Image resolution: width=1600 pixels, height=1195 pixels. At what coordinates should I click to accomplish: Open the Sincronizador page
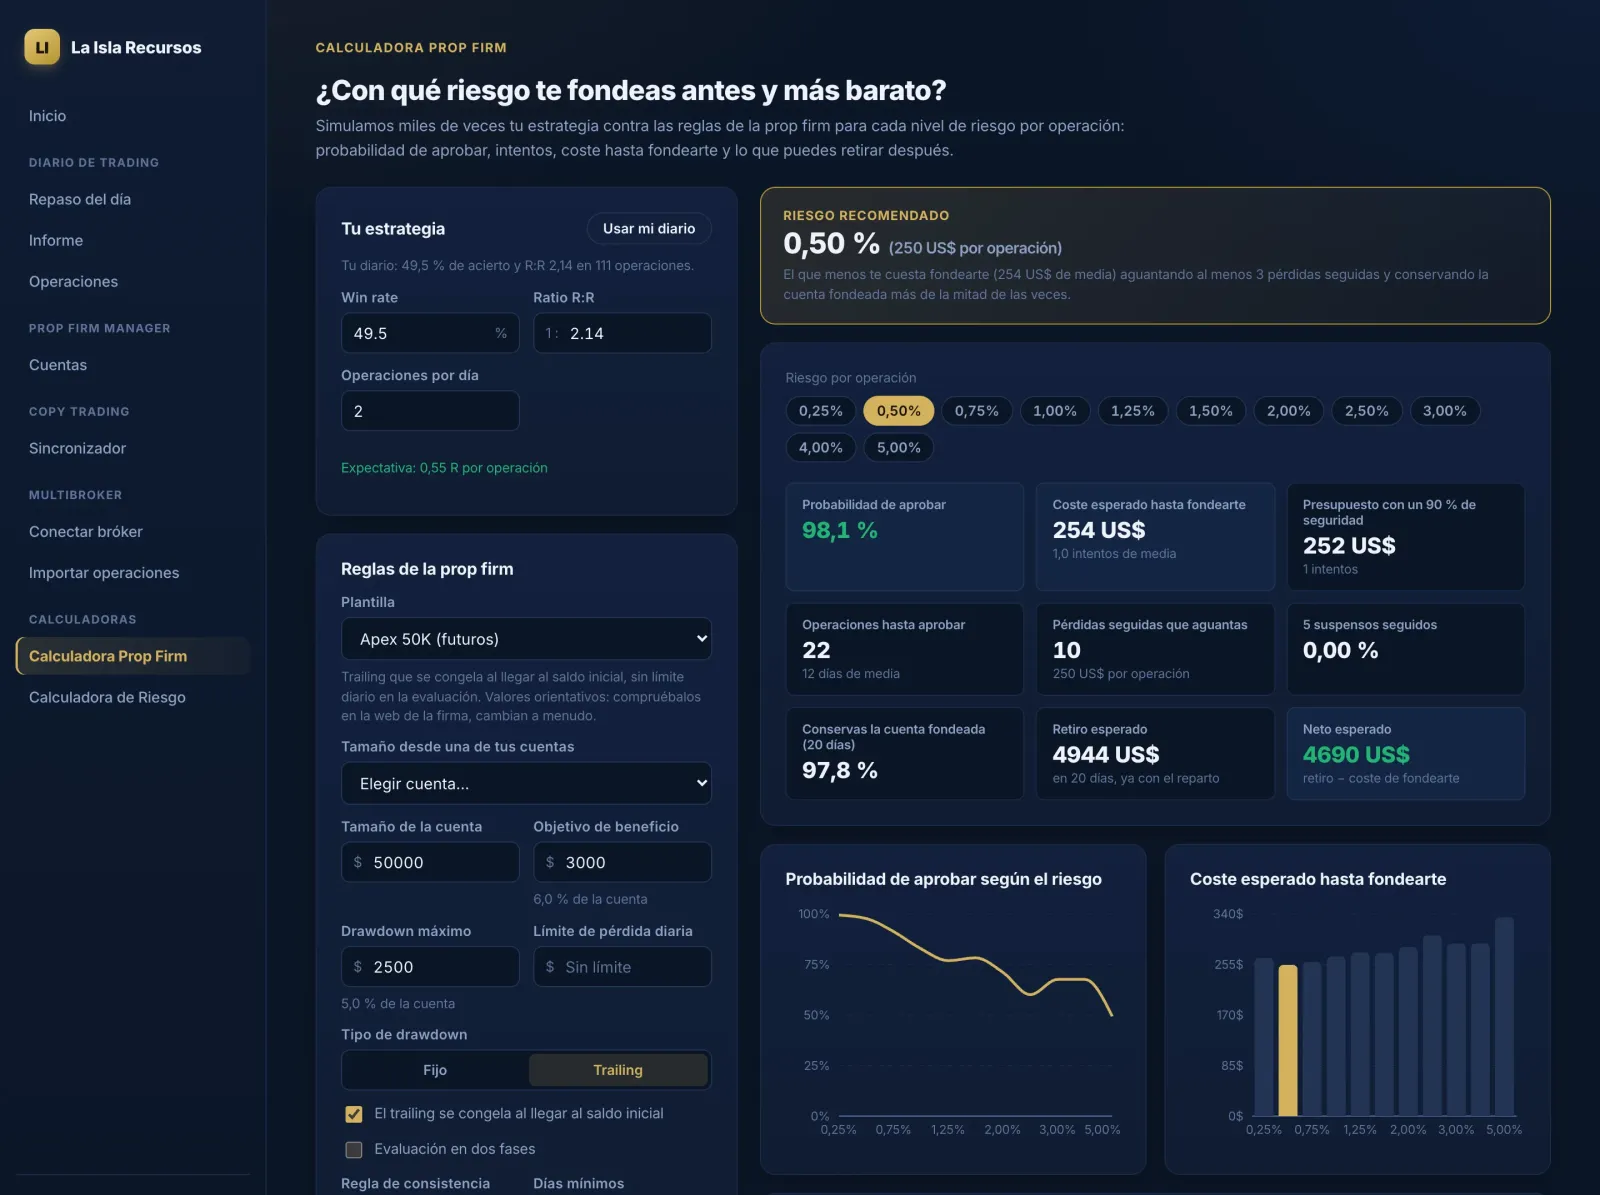[x=77, y=448]
